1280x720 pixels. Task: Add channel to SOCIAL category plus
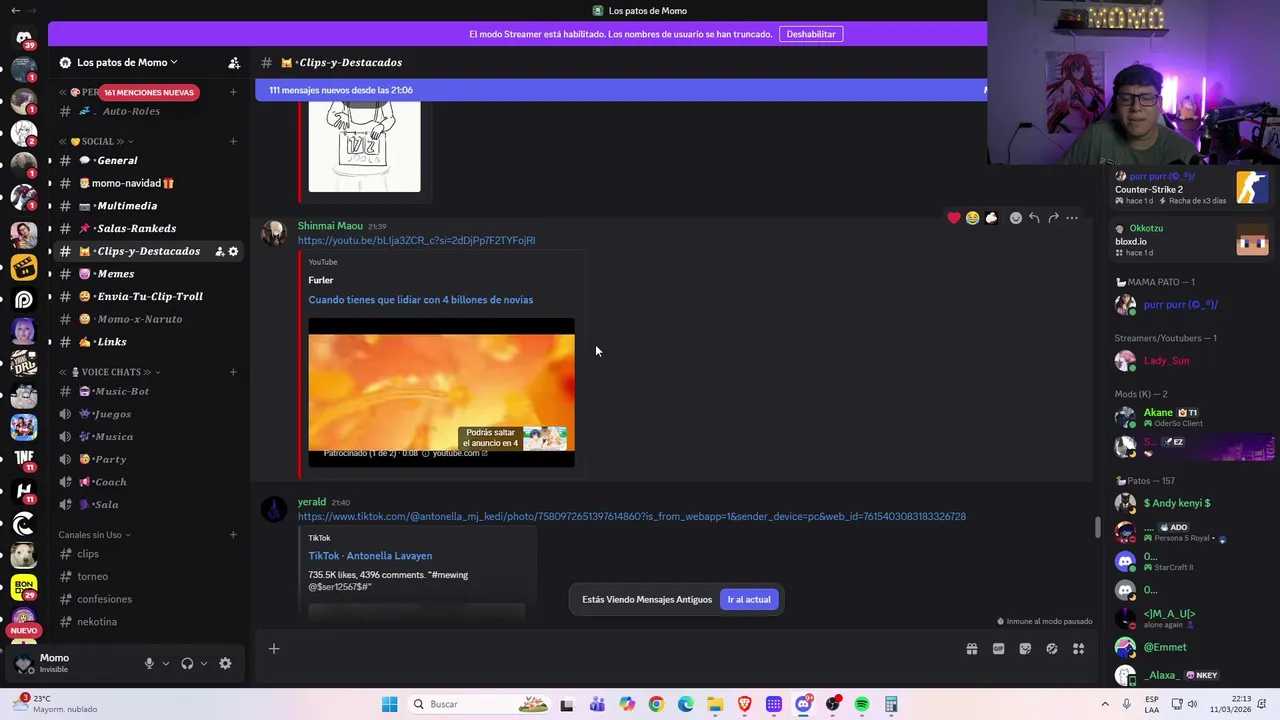(x=233, y=141)
